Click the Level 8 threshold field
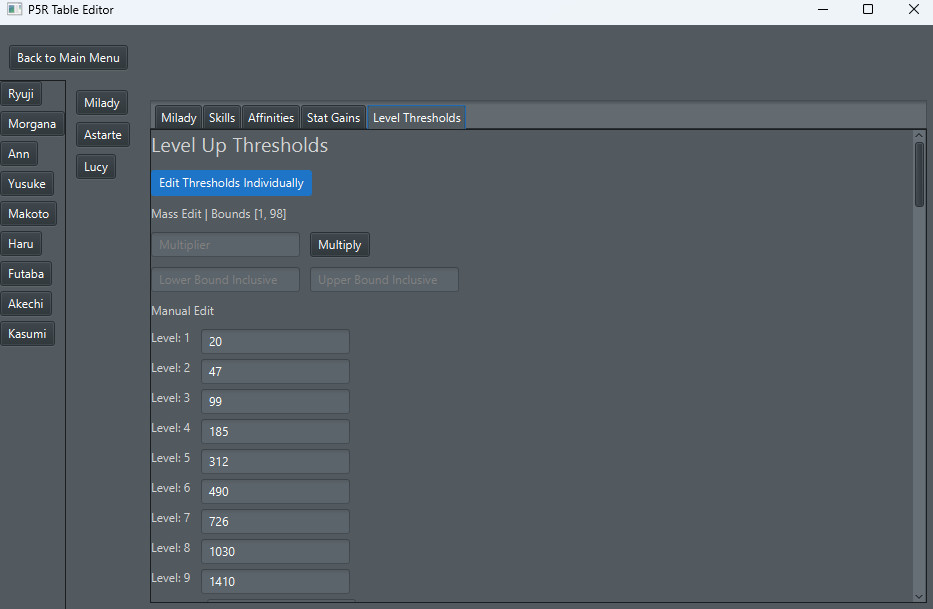933x609 pixels. (275, 552)
